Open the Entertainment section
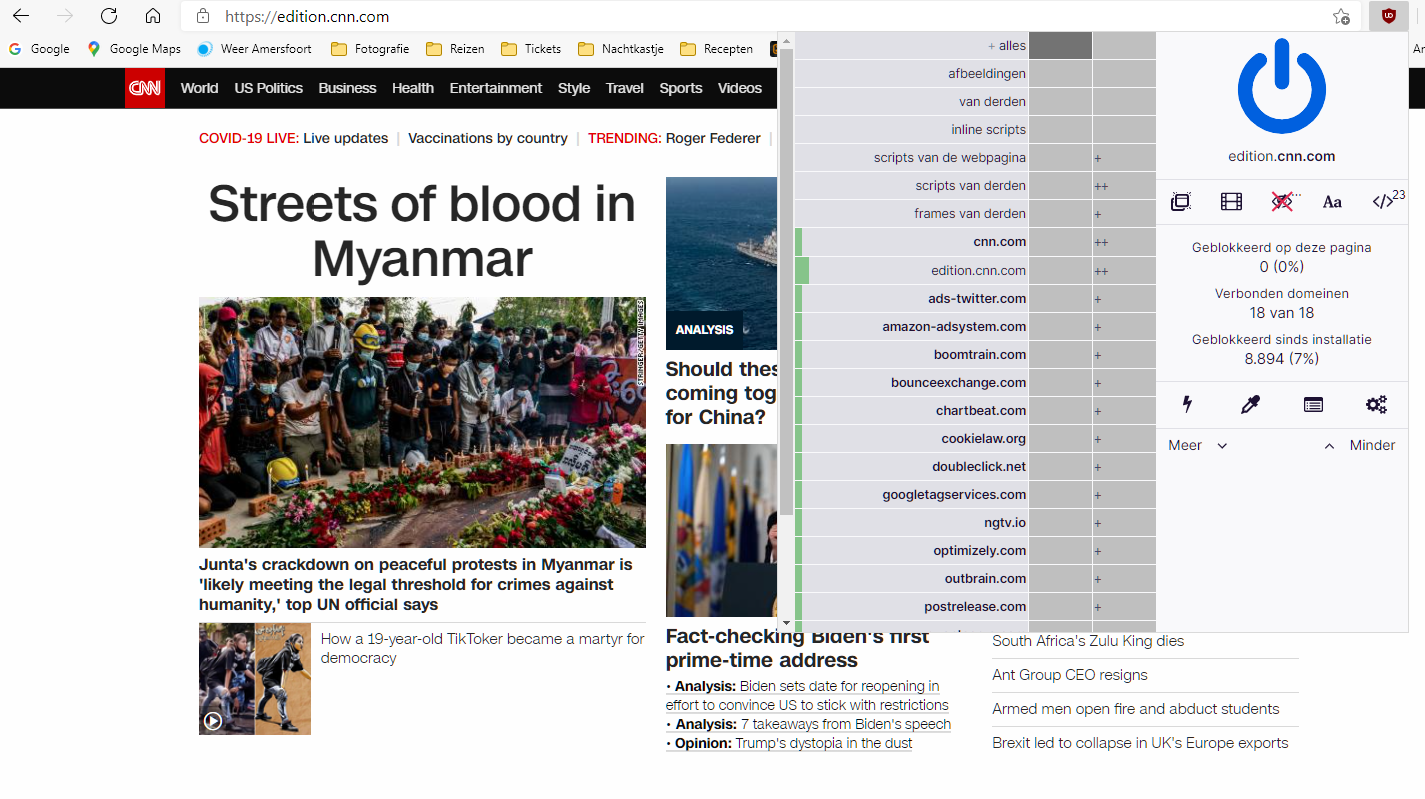Screen dimensions: 1425x799 [x=496, y=88]
